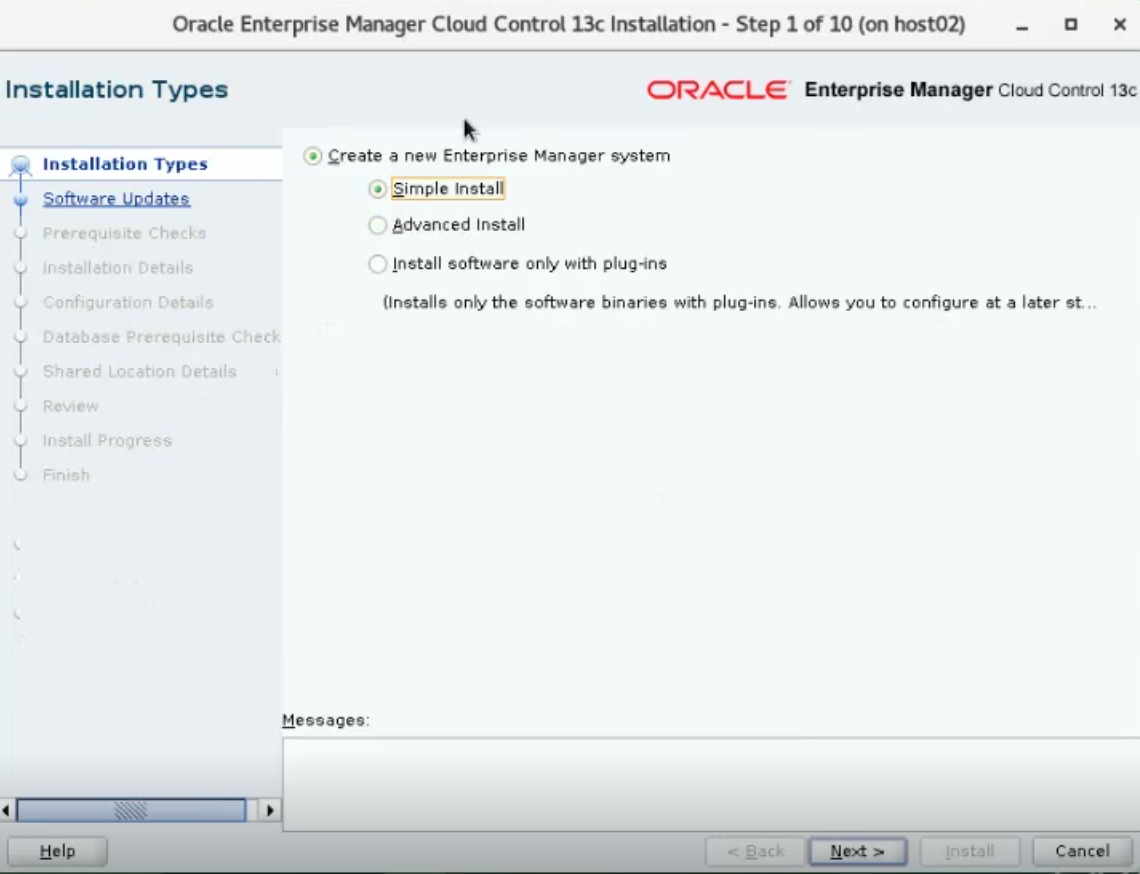Click the Installation Types page heading
Image resolution: width=1140 pixels, height=874 pixels.
[x=116, y=89]
